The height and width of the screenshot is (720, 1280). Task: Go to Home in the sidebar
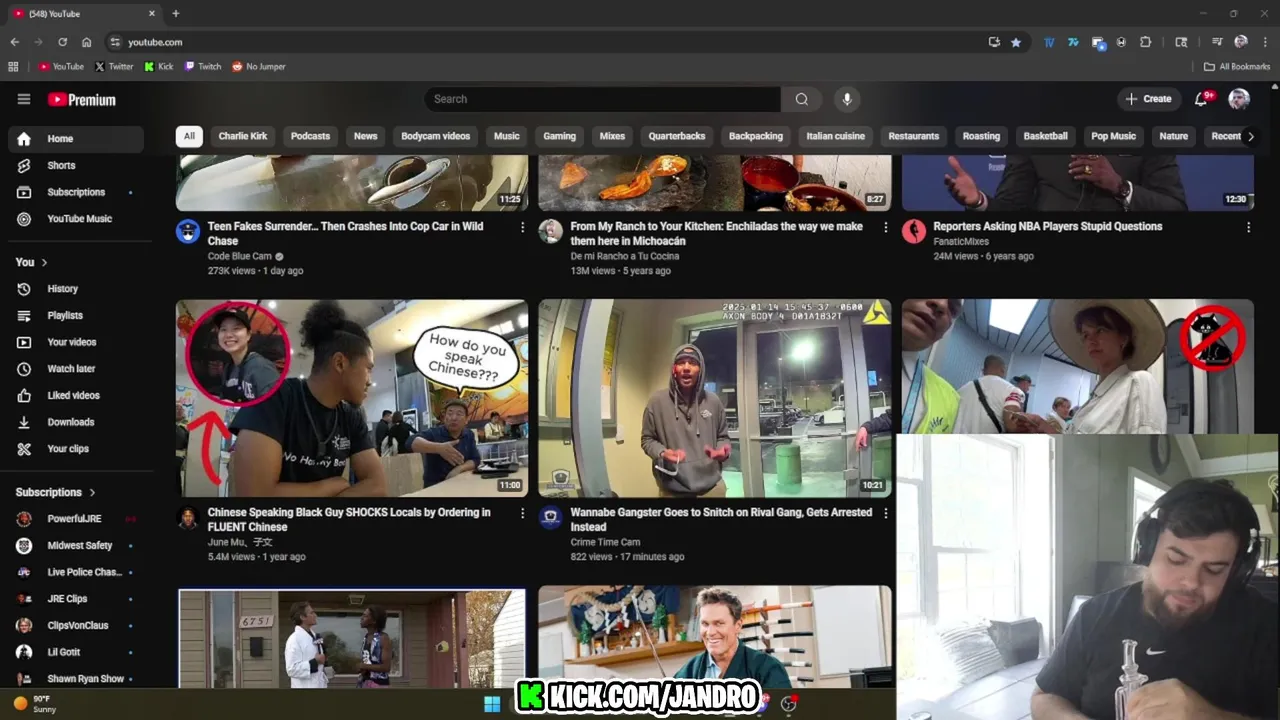(x=76, y=139)
